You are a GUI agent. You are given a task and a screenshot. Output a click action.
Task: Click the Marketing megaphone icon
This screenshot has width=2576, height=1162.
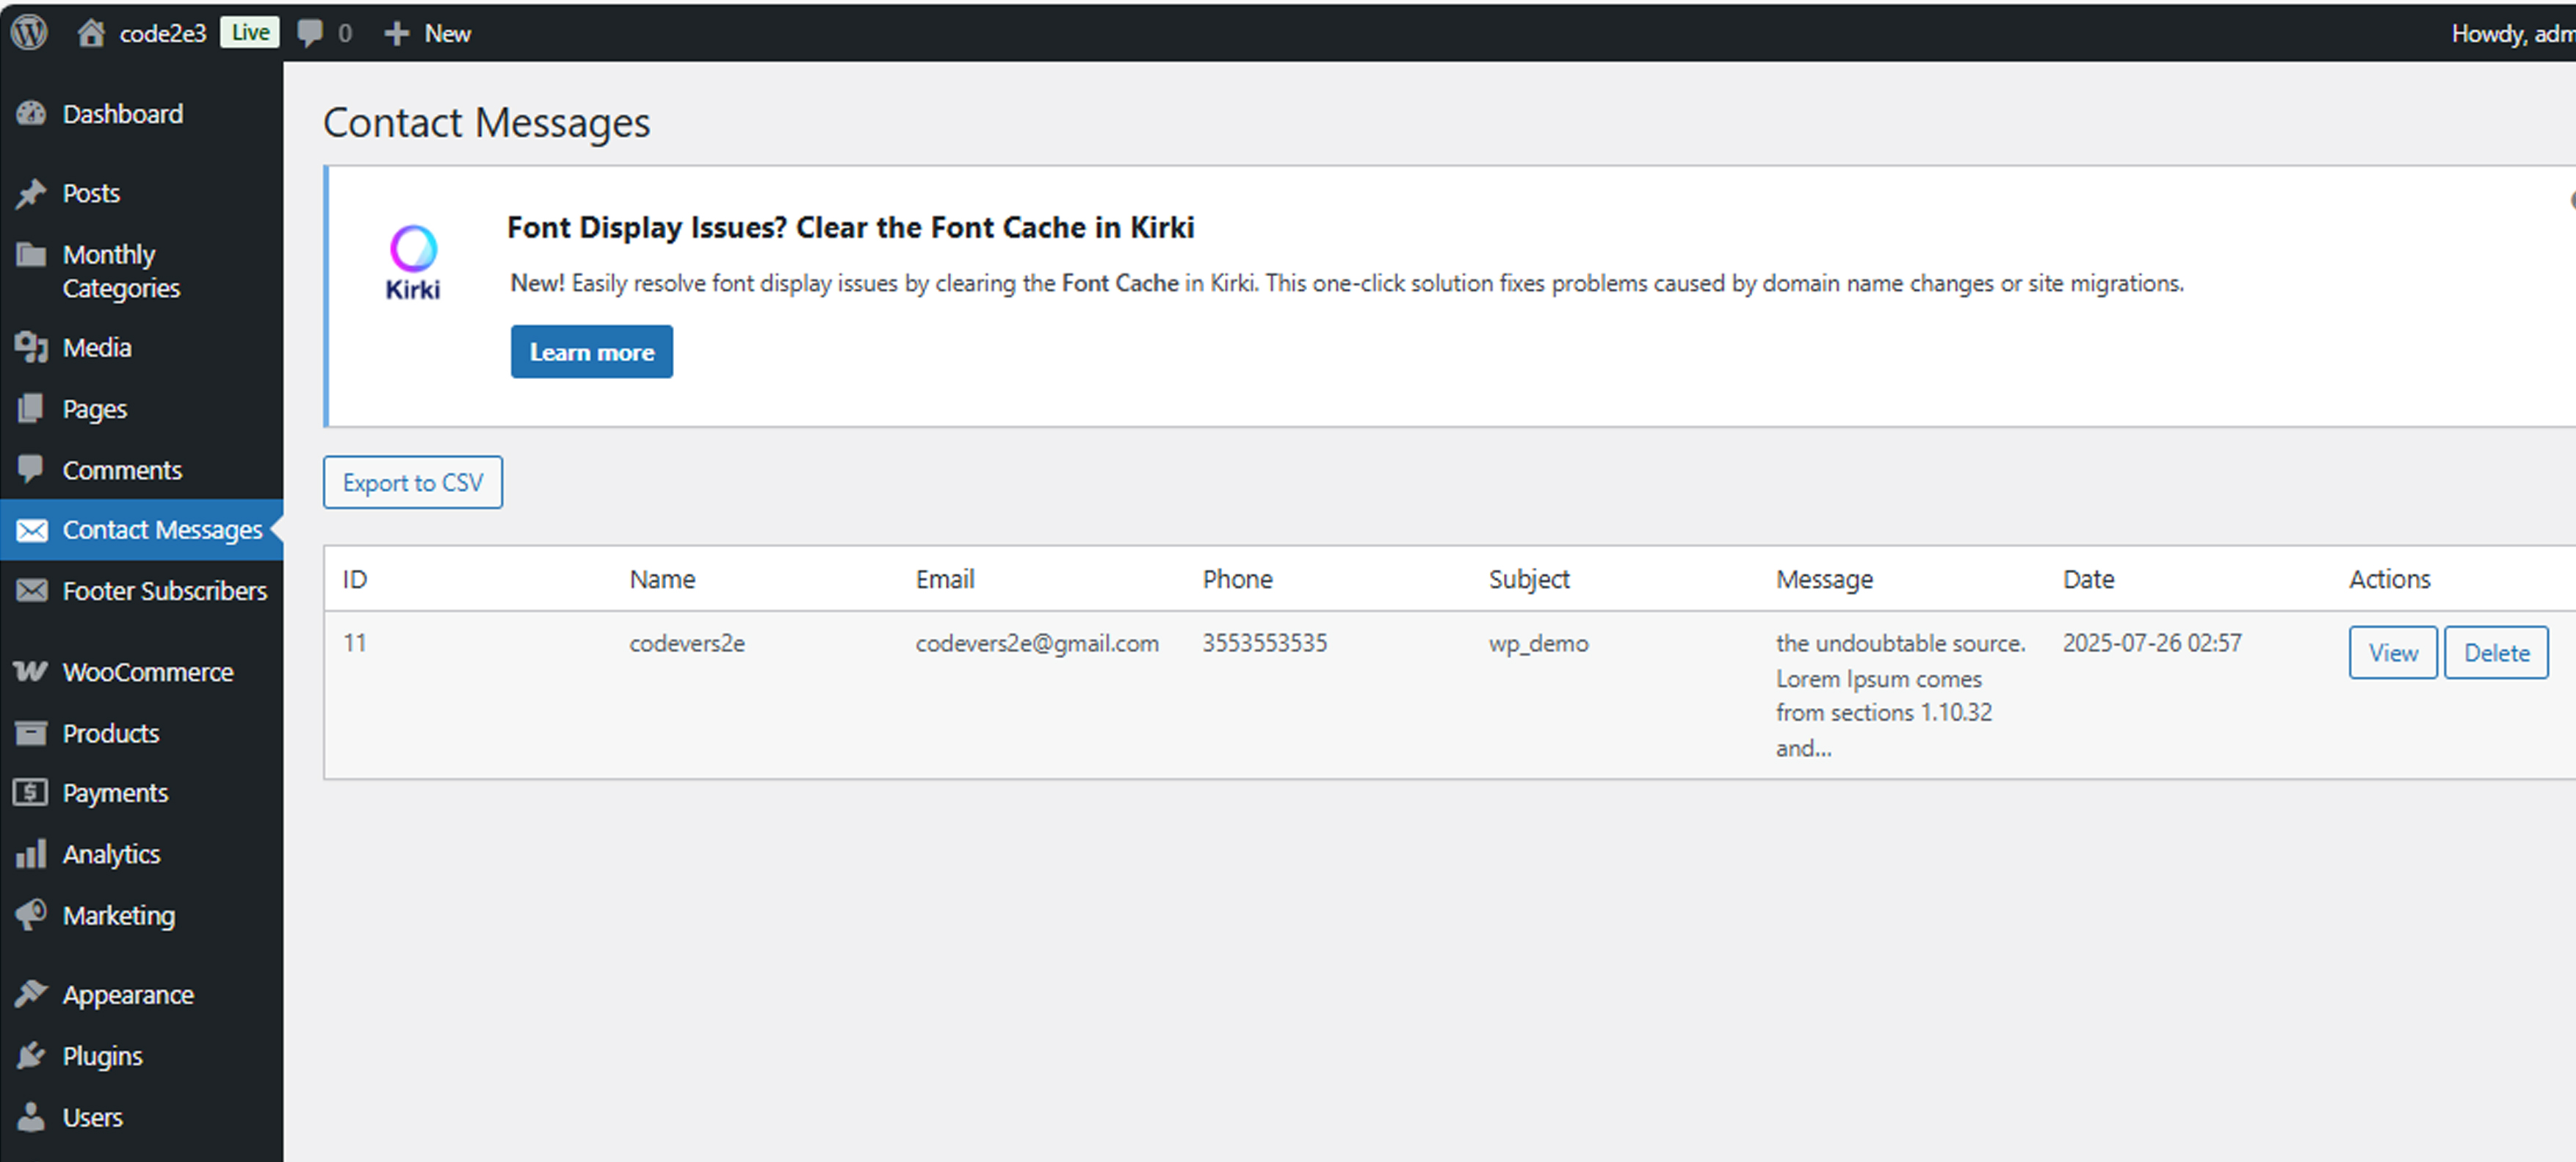click(x=31, y=914)
